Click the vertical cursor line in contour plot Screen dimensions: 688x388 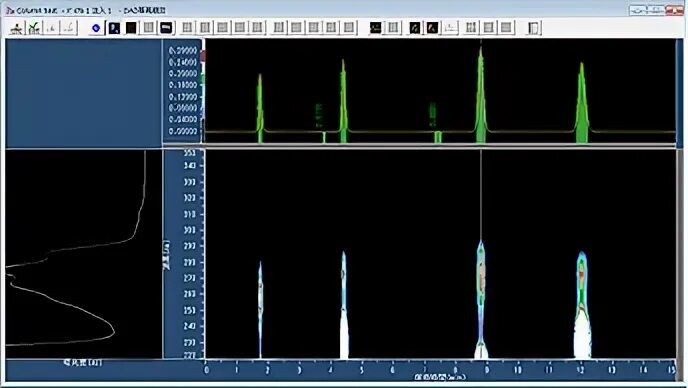(x=481, y=195)
